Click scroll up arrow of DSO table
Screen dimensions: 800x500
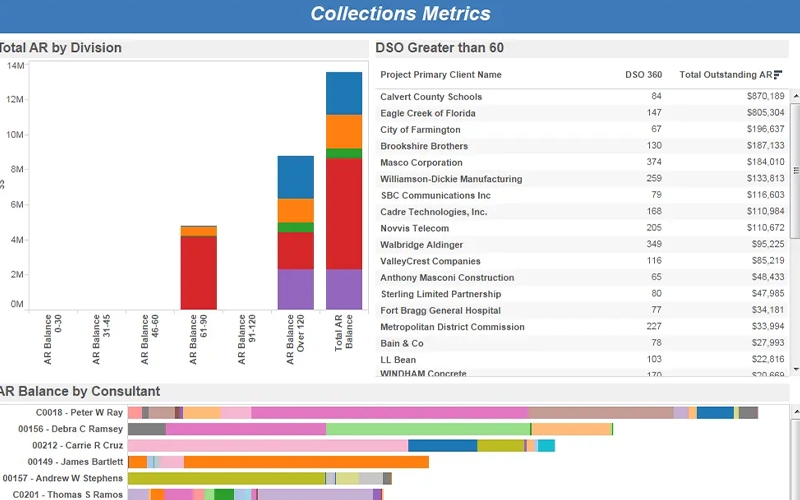click(795, 96)
